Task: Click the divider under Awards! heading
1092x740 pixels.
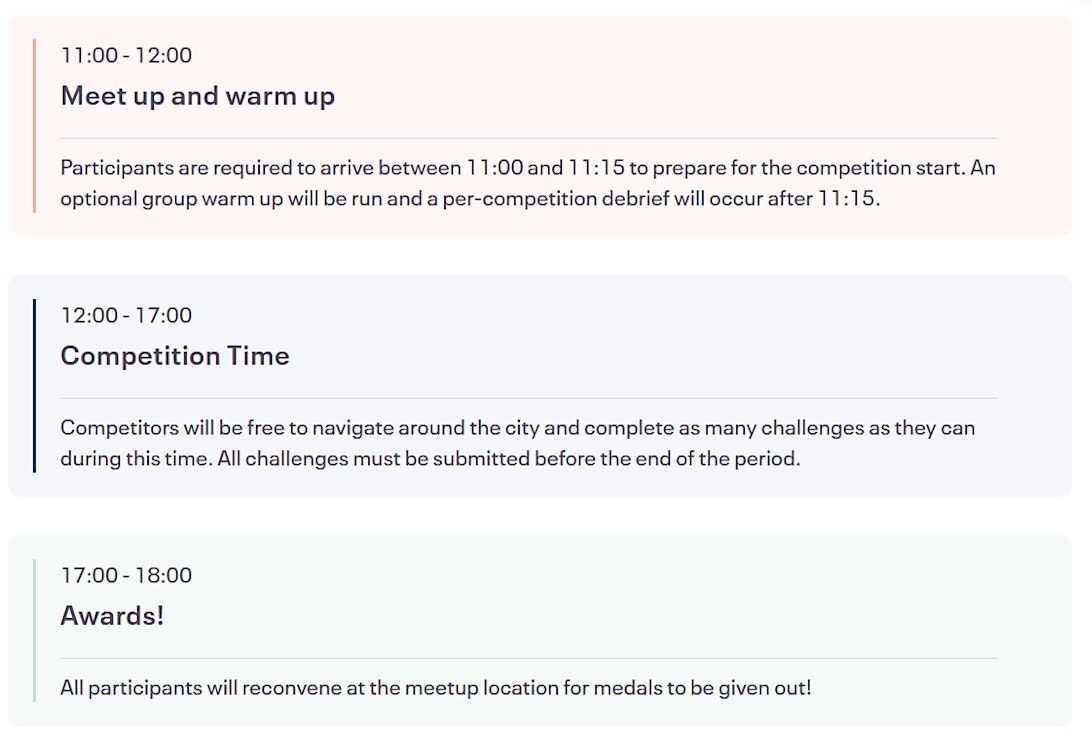Action: pyautogui.click(x=528, y=658)
